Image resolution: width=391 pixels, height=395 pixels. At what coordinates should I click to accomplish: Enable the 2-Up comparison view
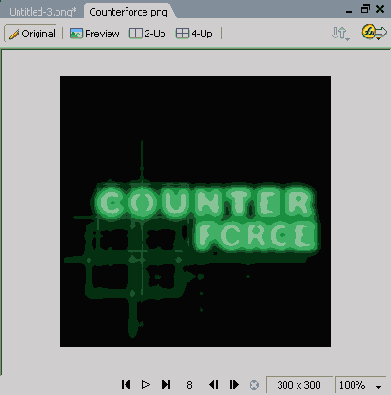coord(147,34)
